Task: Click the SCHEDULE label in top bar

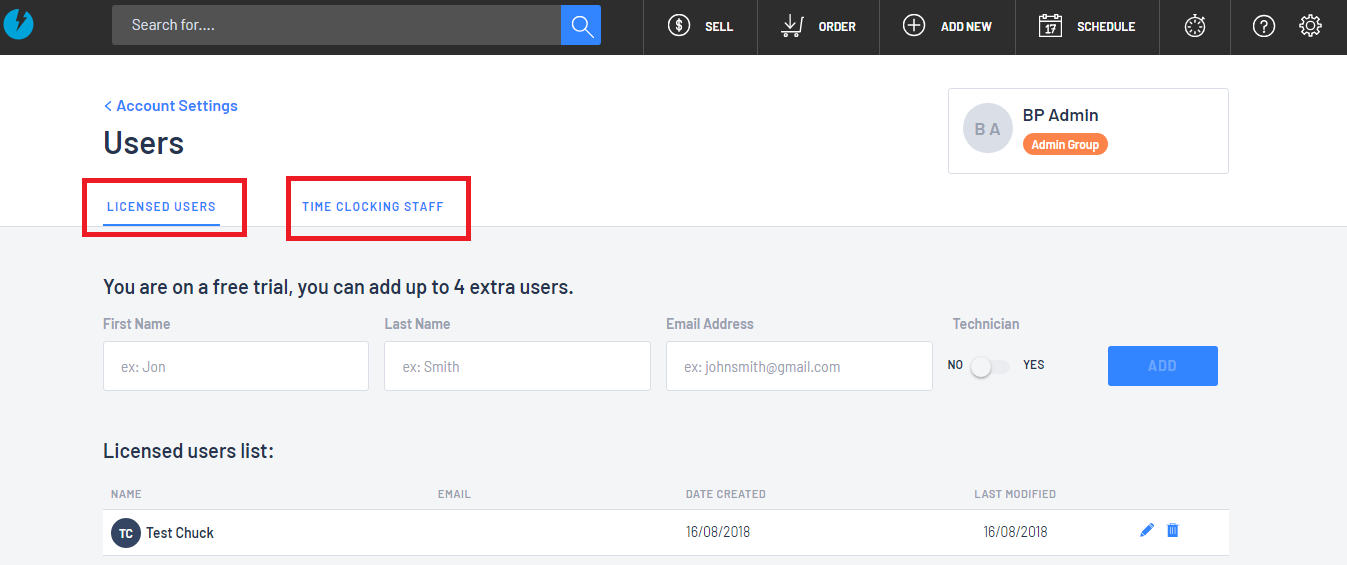Action: tap(1106, 27)
